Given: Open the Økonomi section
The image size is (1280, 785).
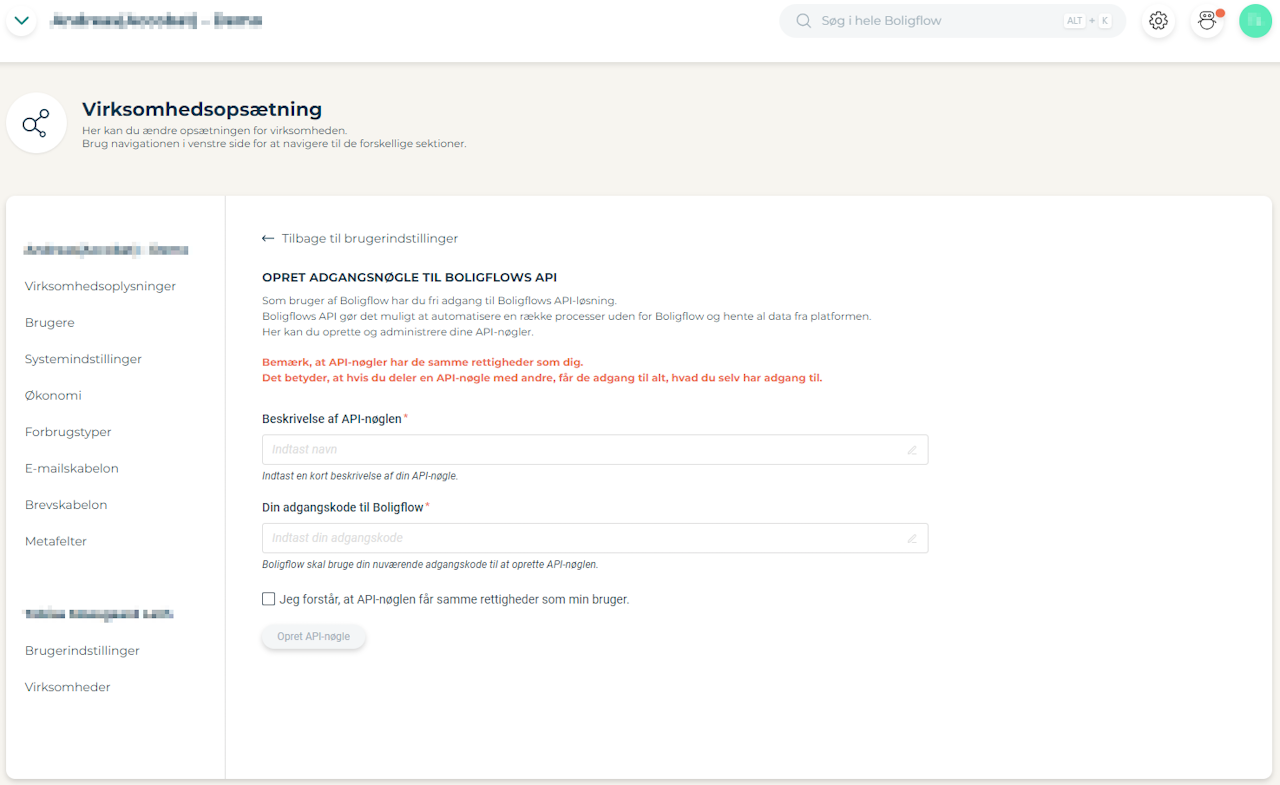Looking at the screenshot, I should tap(53, 396).
